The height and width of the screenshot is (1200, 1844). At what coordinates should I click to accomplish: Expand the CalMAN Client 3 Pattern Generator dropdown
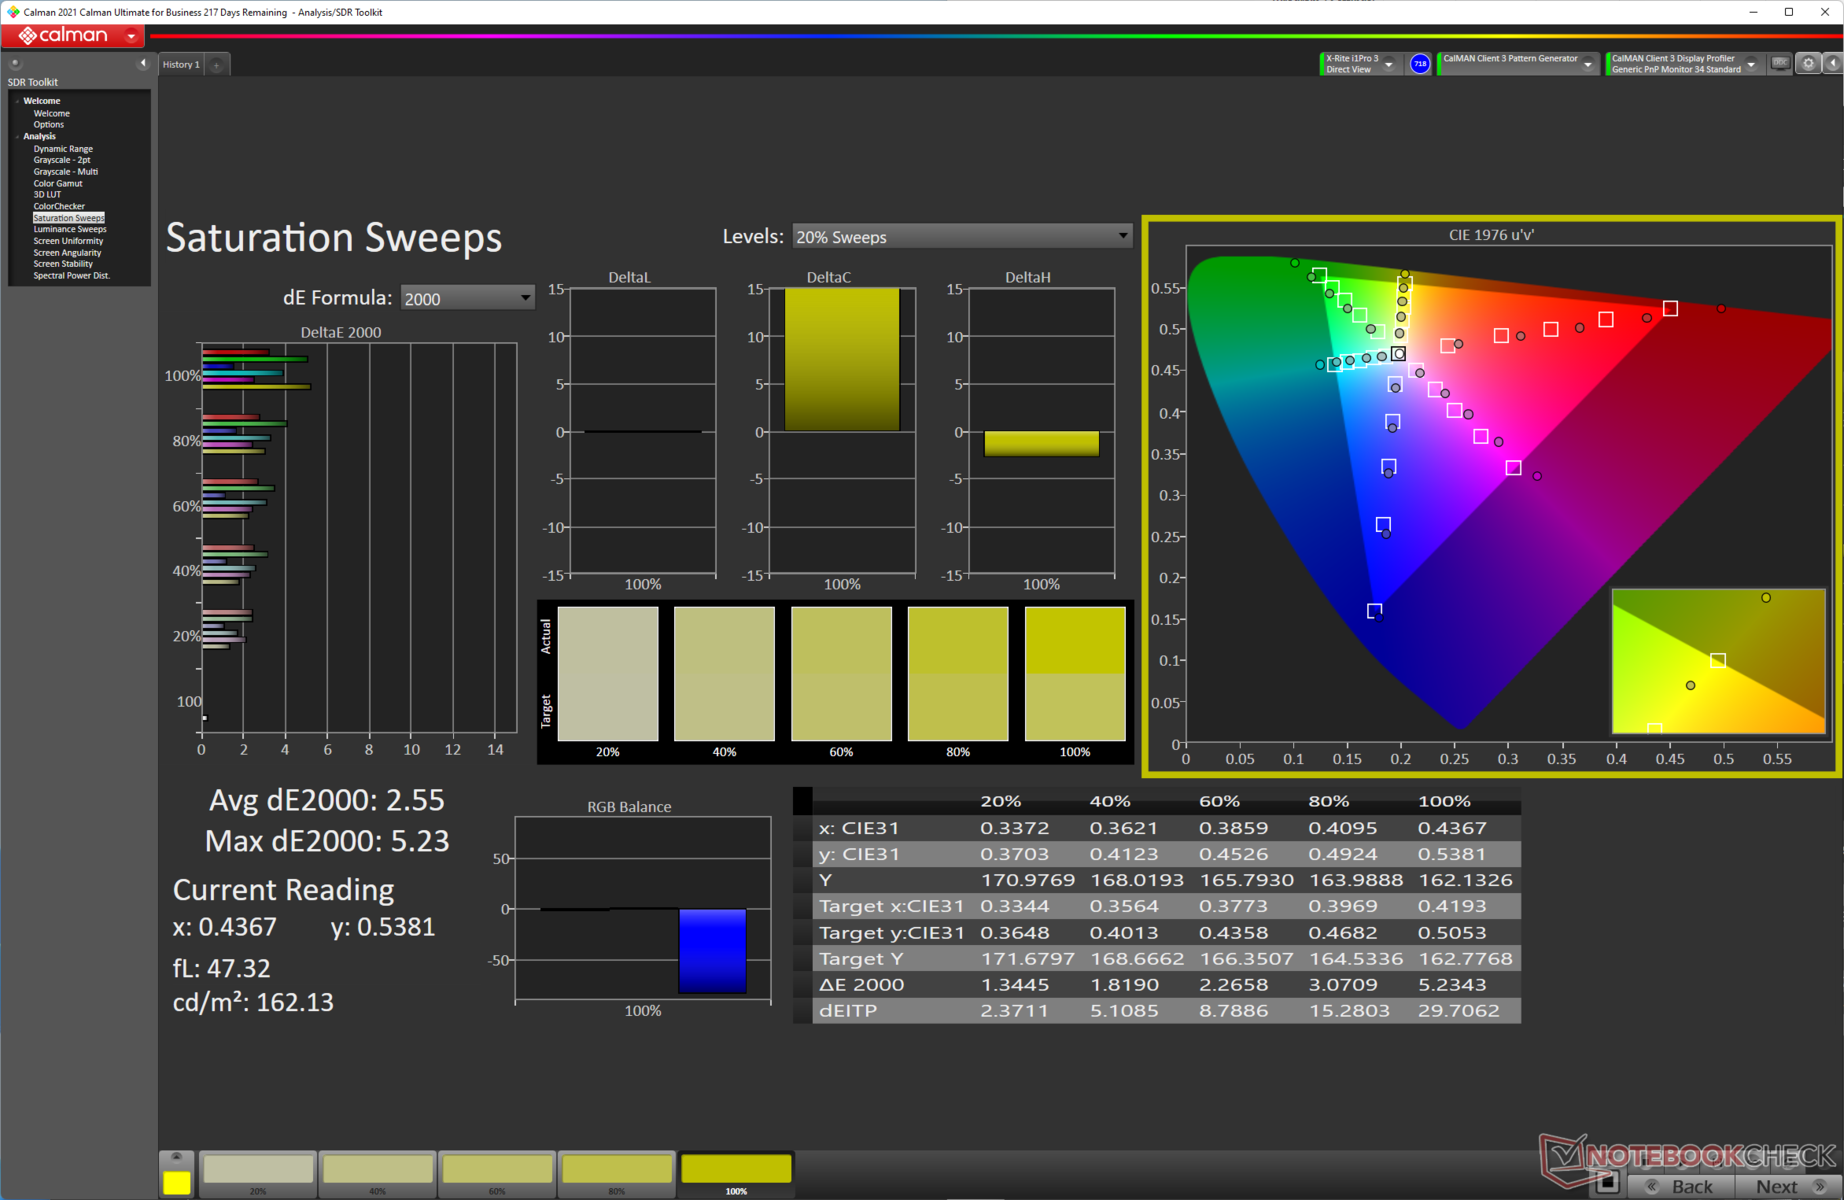[1587, 64]
